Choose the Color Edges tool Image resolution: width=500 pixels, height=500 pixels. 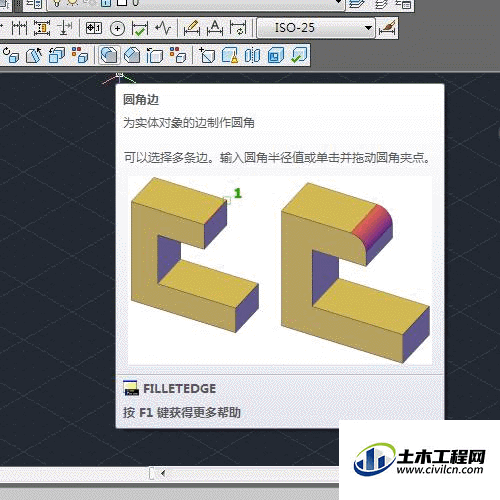177,55
